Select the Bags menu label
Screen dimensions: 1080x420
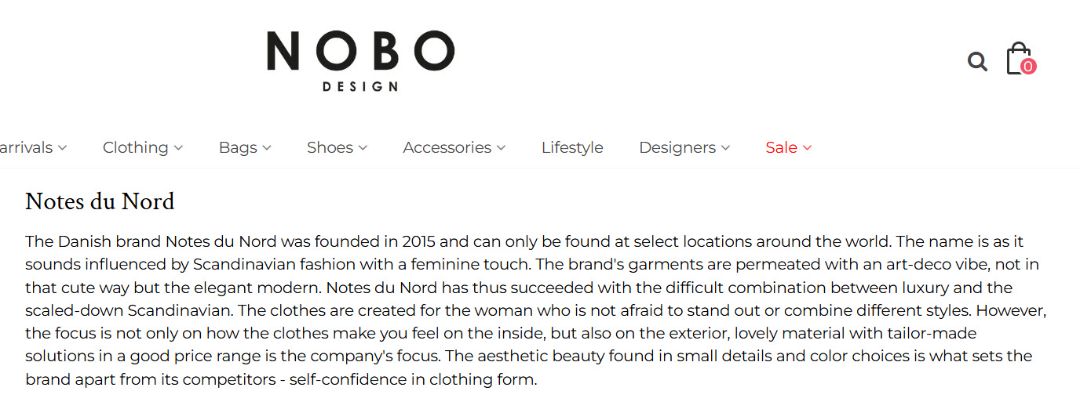238,148
